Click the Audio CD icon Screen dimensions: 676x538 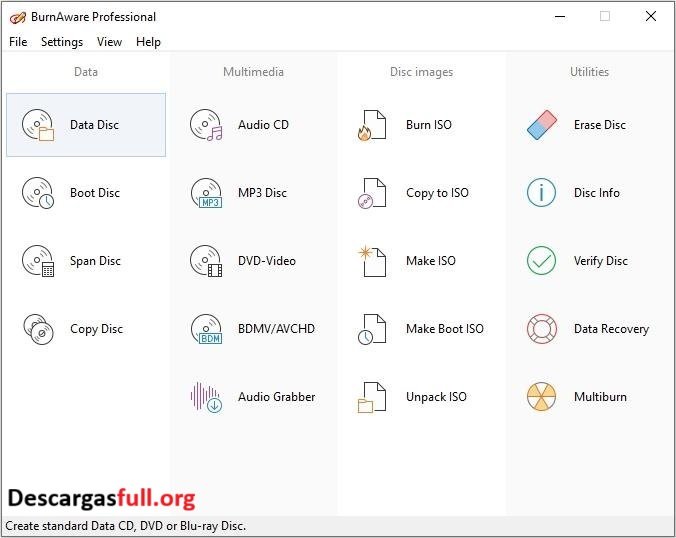[x=206, y=125]
